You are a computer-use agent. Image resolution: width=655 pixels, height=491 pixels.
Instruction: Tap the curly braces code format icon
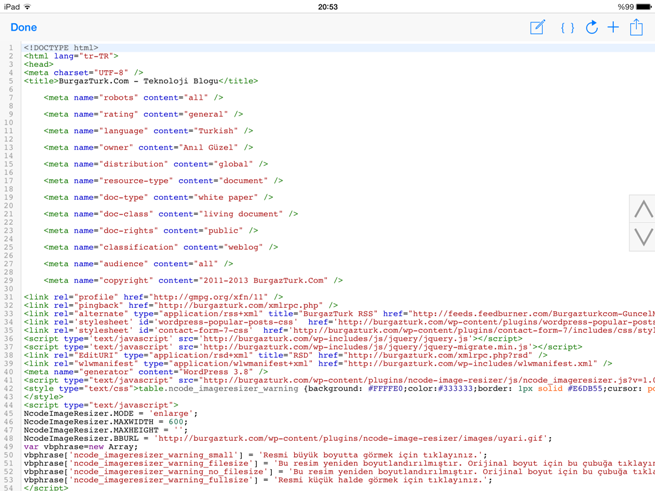tap(567, 28)
